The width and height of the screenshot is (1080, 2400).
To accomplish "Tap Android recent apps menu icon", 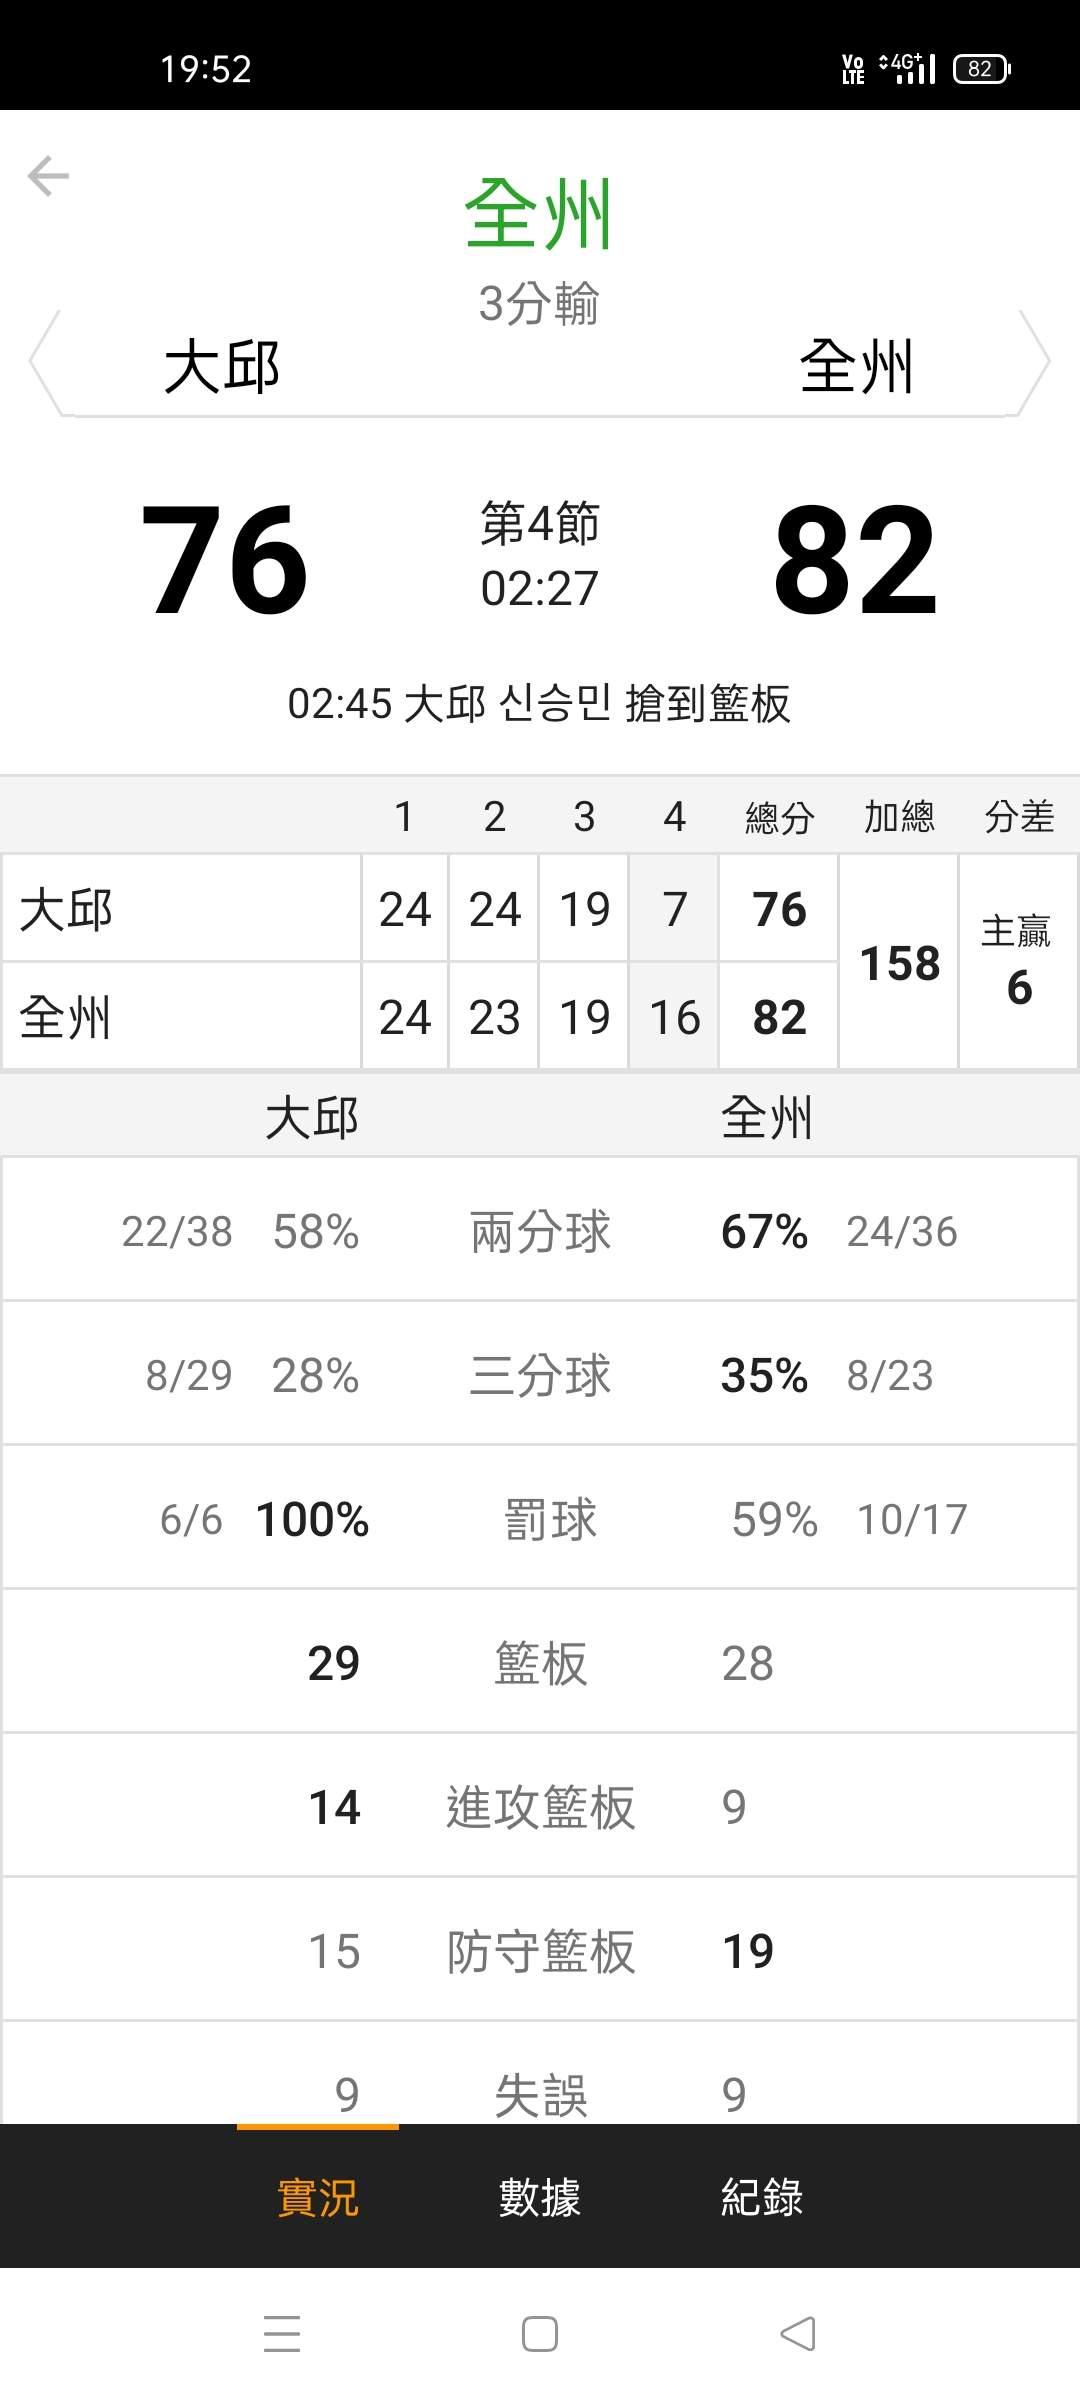I will tap(282, 2334).
